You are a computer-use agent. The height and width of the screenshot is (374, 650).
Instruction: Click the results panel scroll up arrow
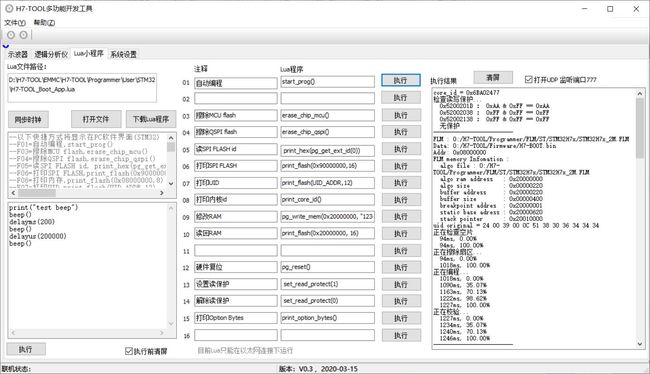pyautogui.click(x=640, y=94)
